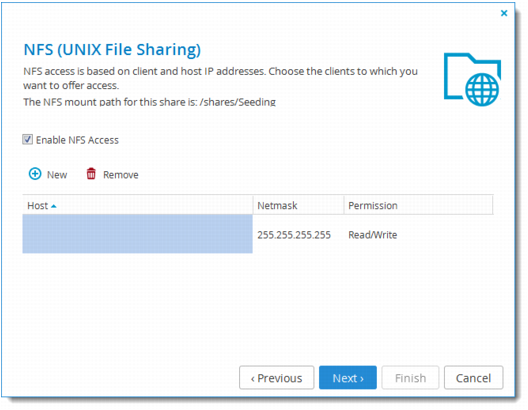
Task: Click the Host sort arrow indicator
Action: (x=54, y=206)
